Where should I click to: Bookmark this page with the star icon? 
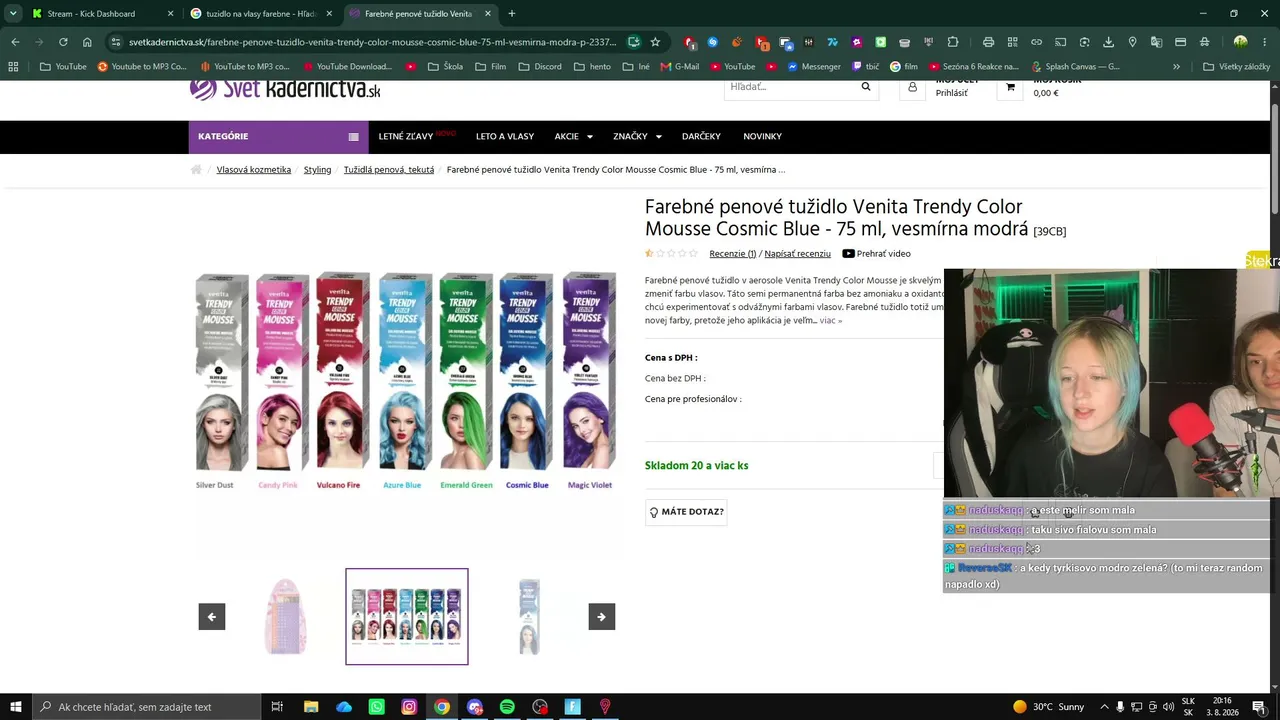coord(655,42)
